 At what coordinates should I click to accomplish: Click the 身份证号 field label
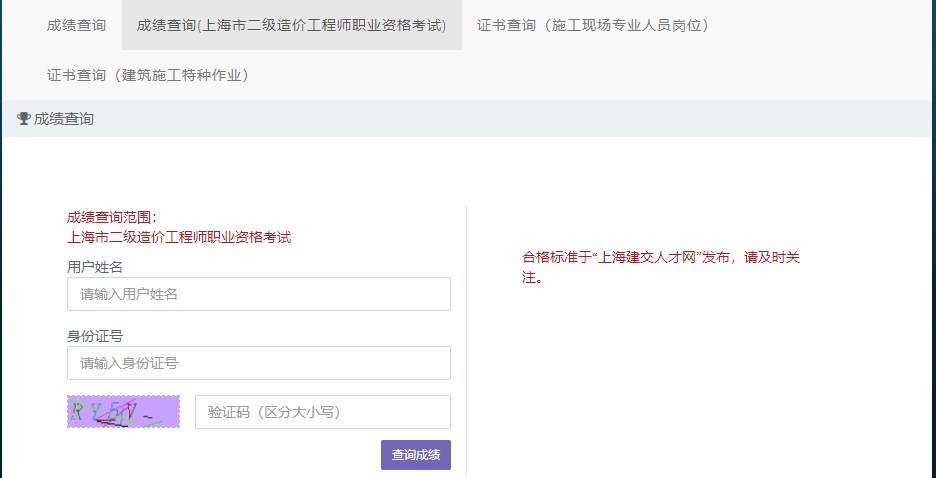coord(95,336)
